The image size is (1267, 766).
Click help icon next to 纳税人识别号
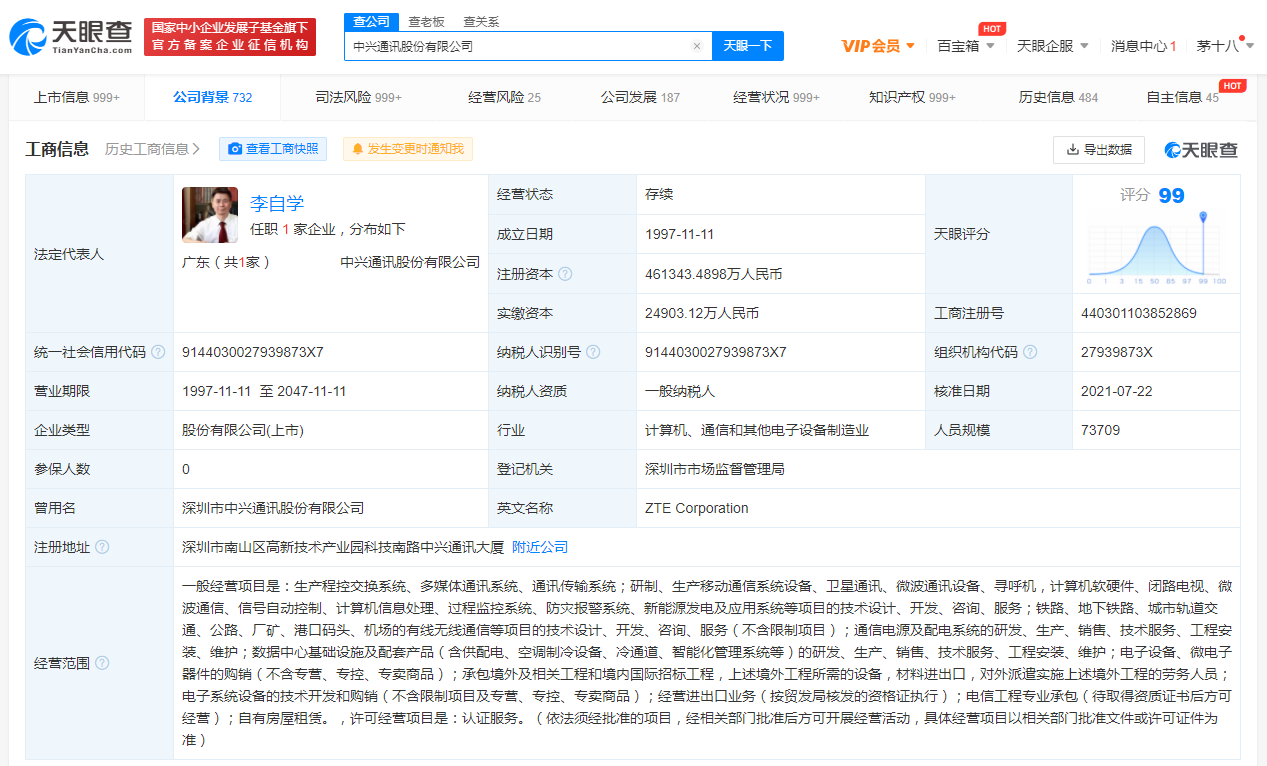click(x=593, y=352)
